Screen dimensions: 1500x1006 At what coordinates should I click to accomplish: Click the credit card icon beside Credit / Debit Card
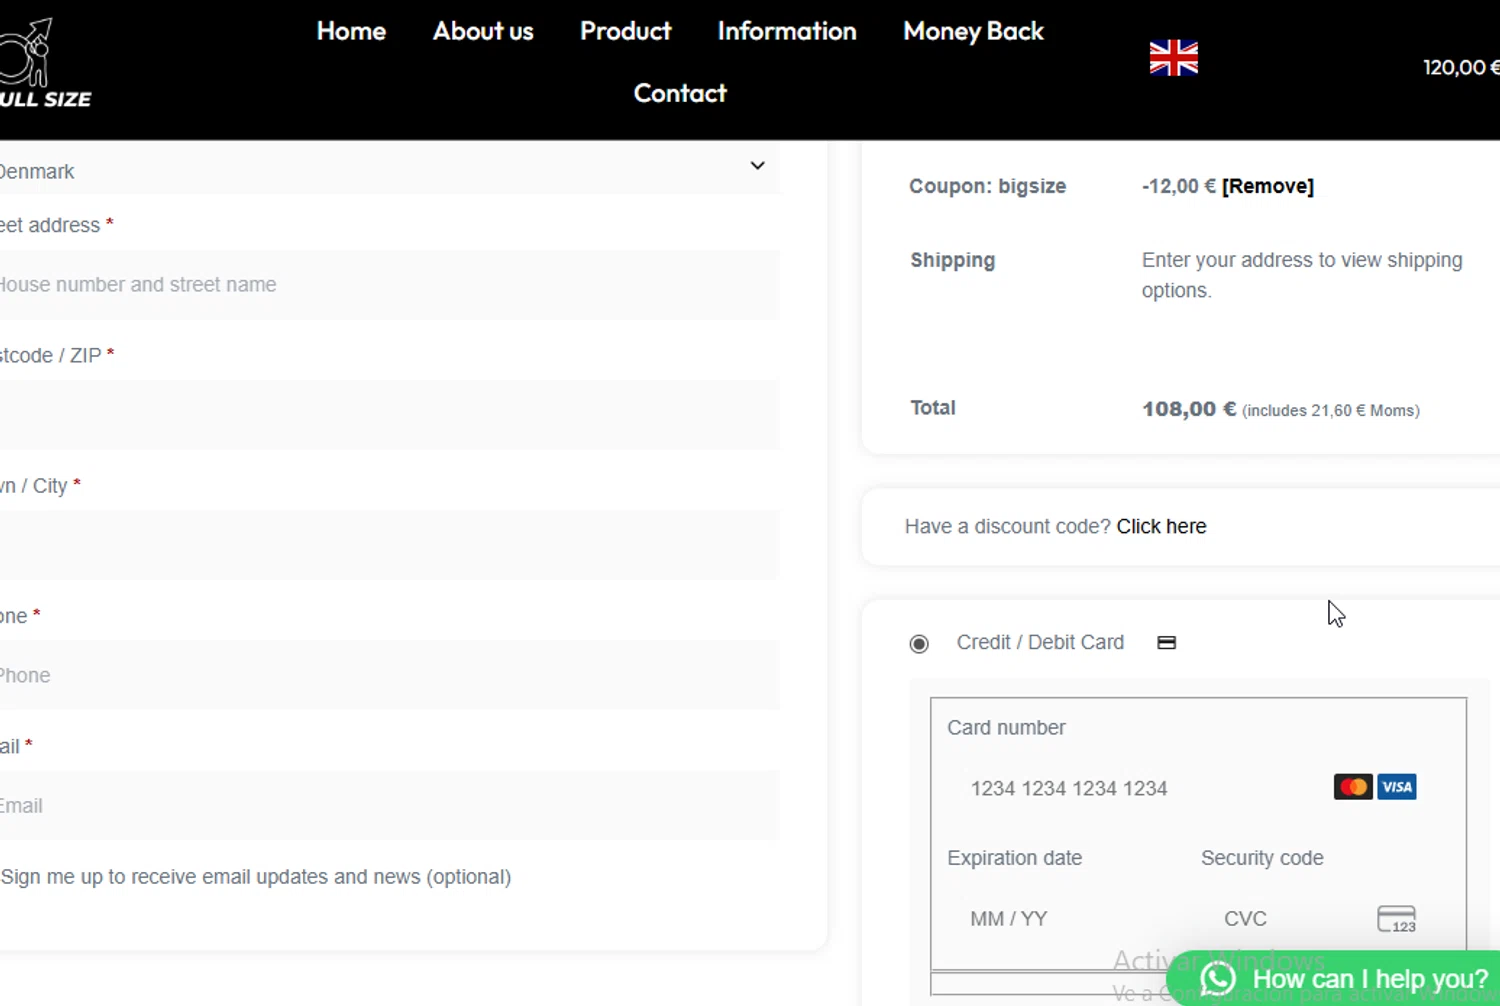[1166, 642]
